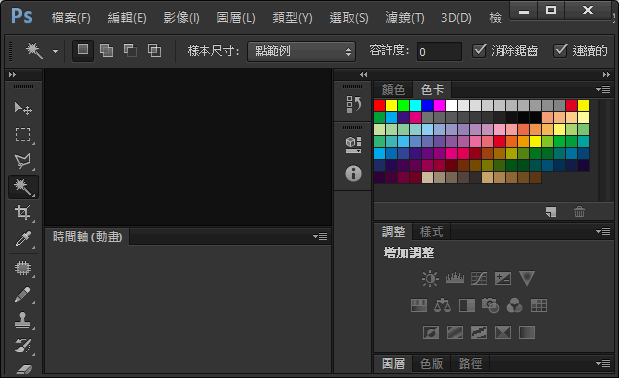619x378 pixels.
Task: Add a Photo Filter adjustment
Action: [490, 305]
